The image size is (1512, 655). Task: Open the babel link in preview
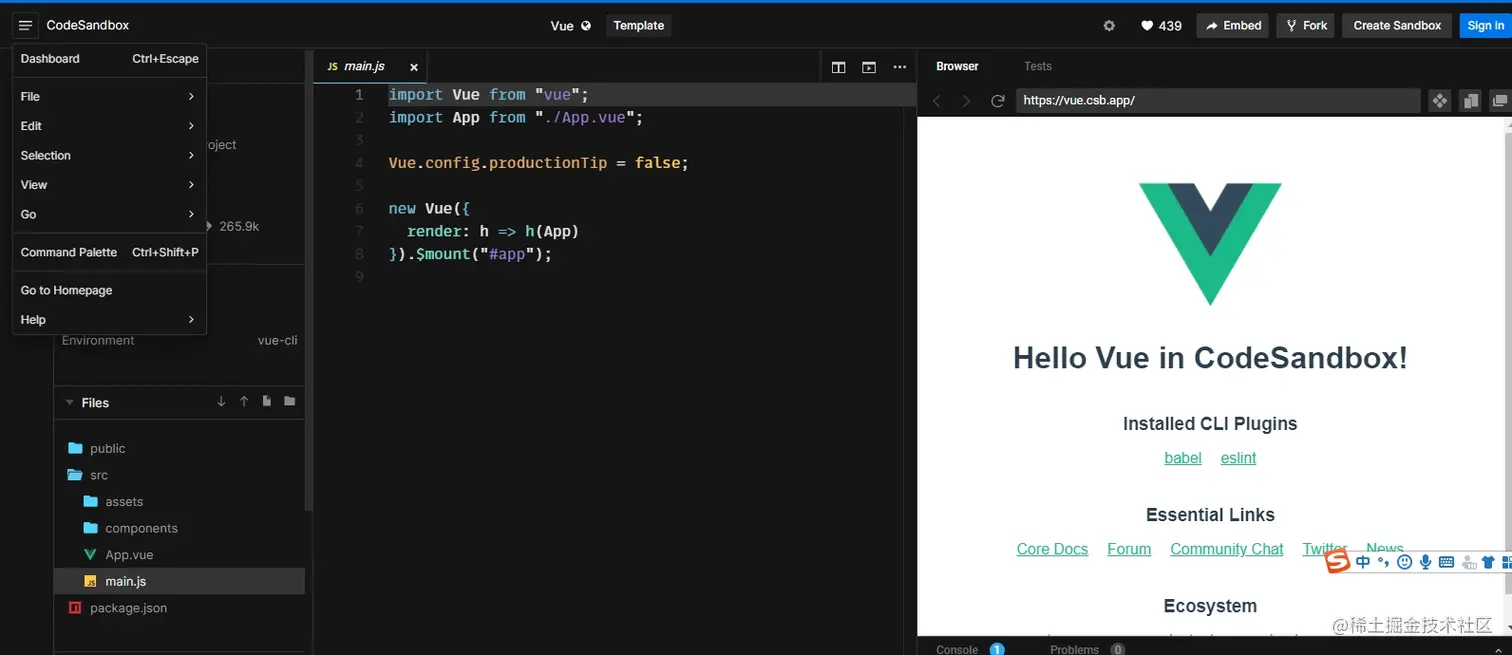tap(1183, 458)
